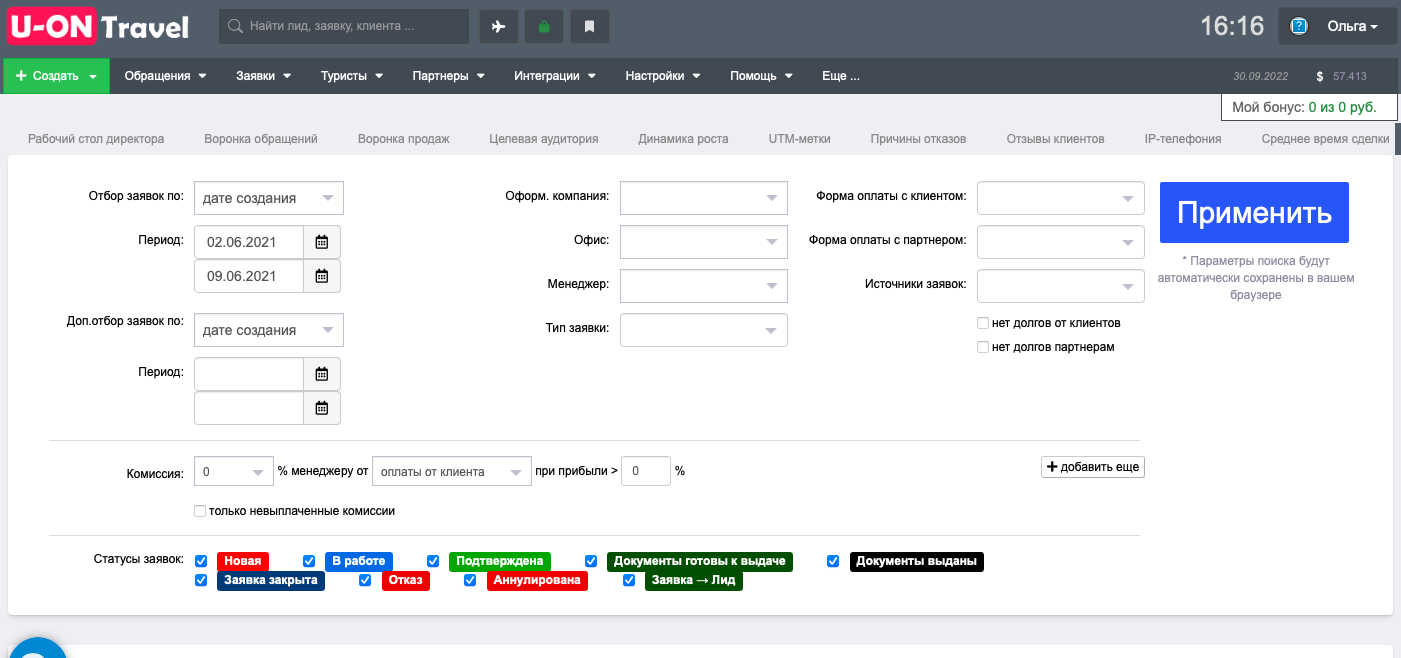Image resolution: width=1401 pixels, height=658 pixels.
Task: Expand Форма оплаты с клиентом dropdown
Action: coord(1061,198)
